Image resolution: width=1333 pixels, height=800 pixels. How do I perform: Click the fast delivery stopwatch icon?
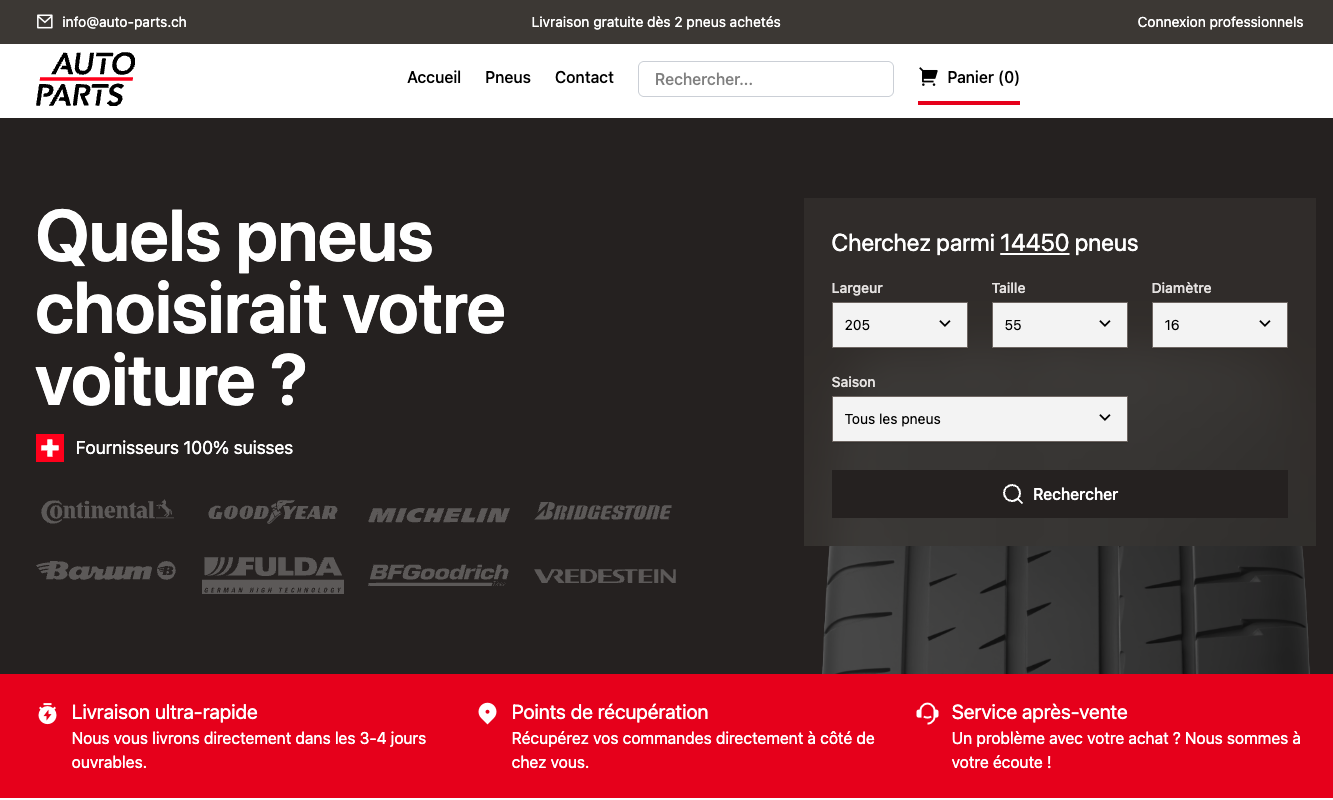click(x=47, y=713)
